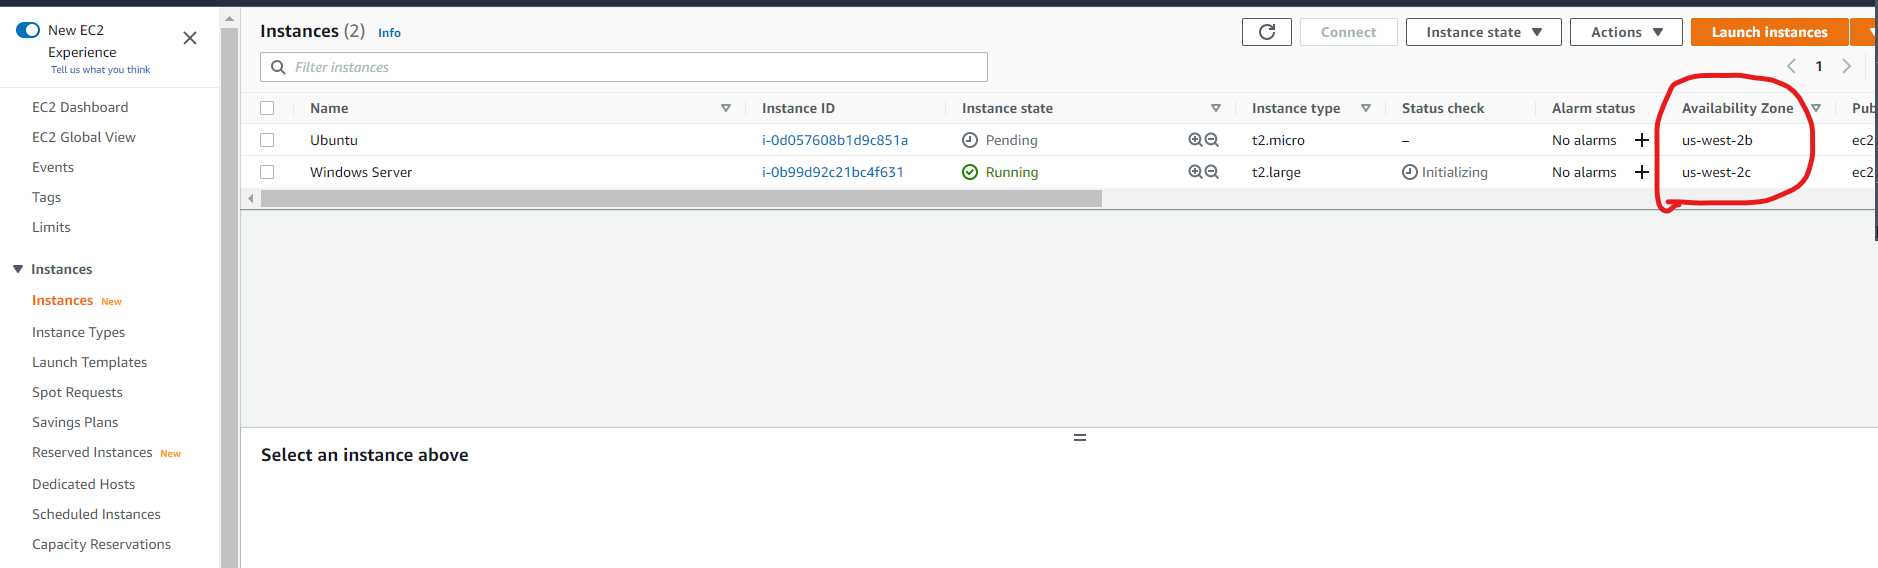Zoom in on Ubuntu instance state

pos(1195,140)
